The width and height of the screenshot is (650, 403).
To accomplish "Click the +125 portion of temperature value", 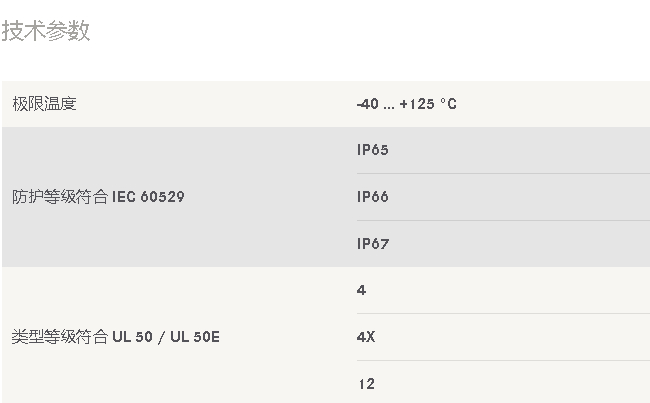I will coord(417,104).
